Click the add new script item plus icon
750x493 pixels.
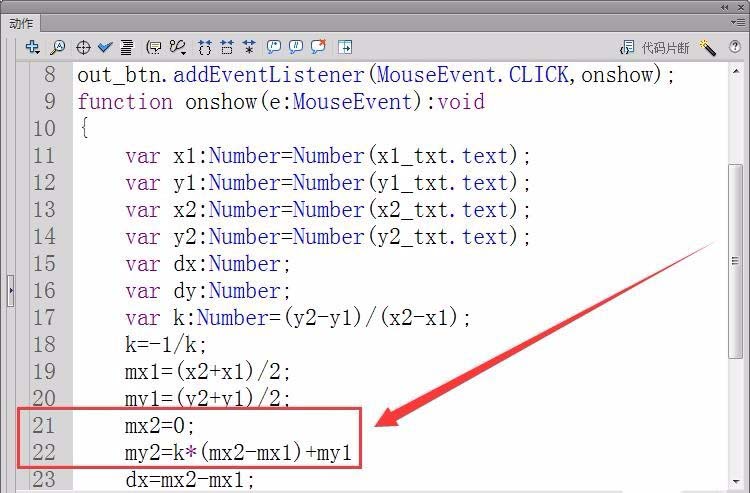tap(33, 47)
